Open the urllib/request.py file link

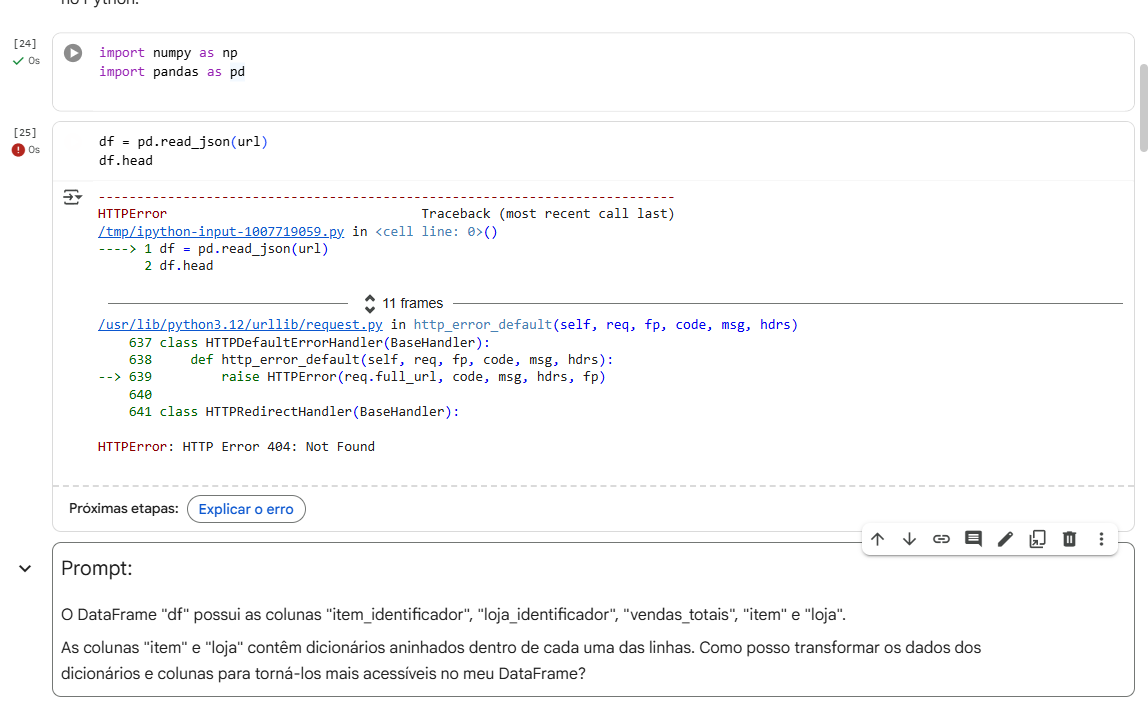point(240,325)
